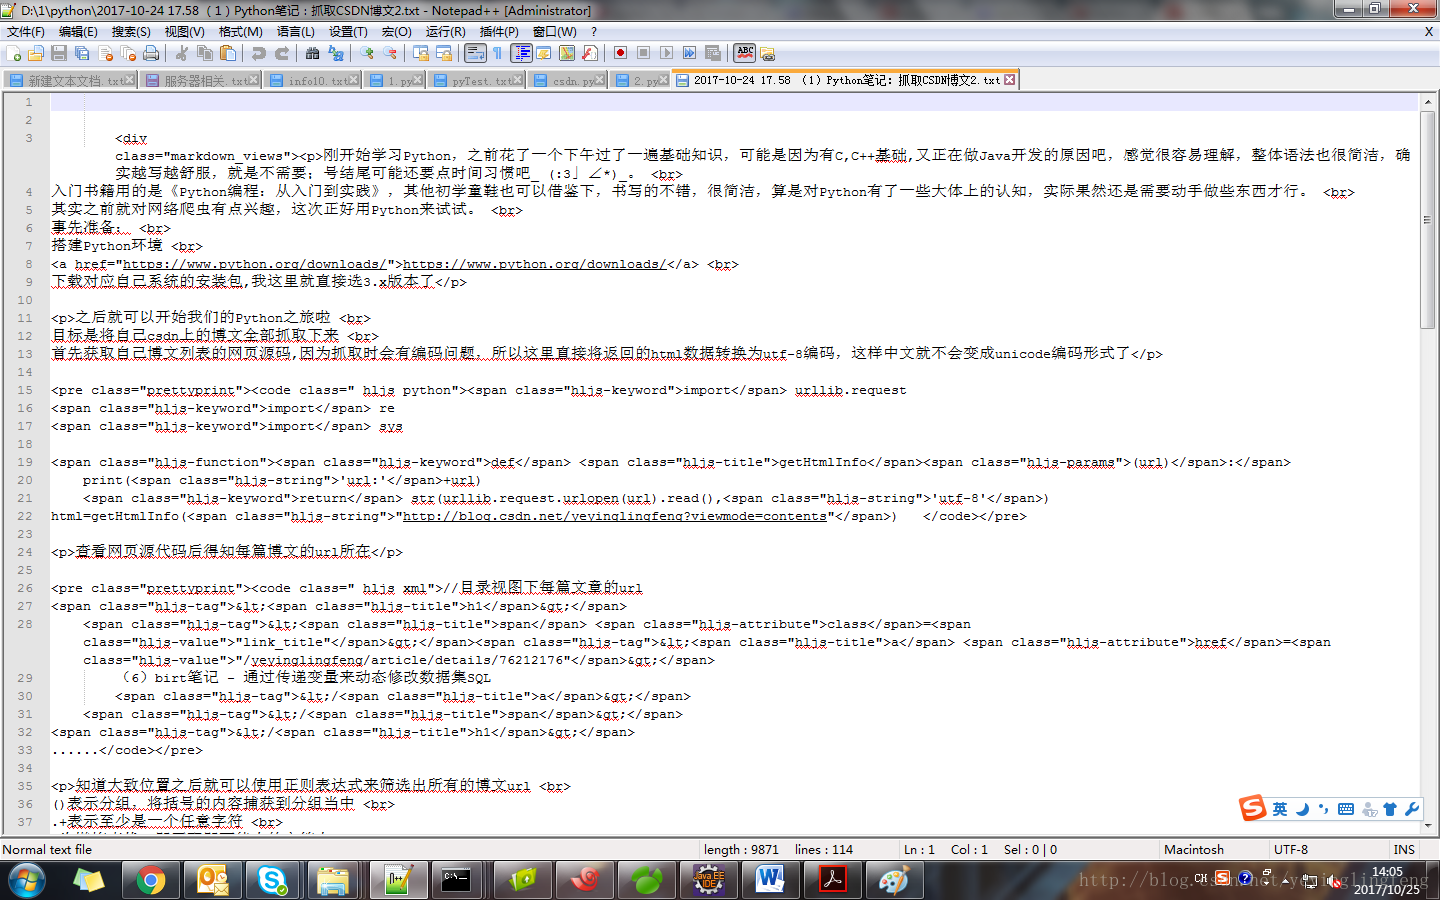Run macro multiple times icon

[689, 53]
